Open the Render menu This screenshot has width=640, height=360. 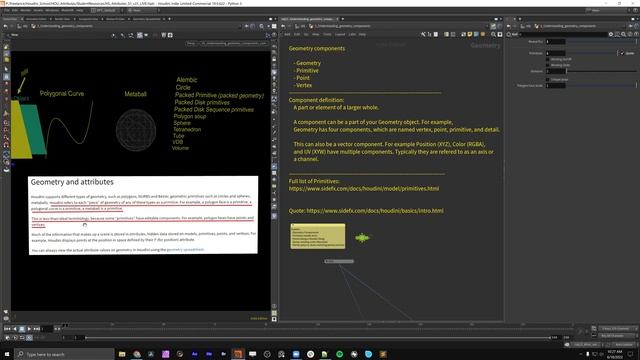[25, 10]
